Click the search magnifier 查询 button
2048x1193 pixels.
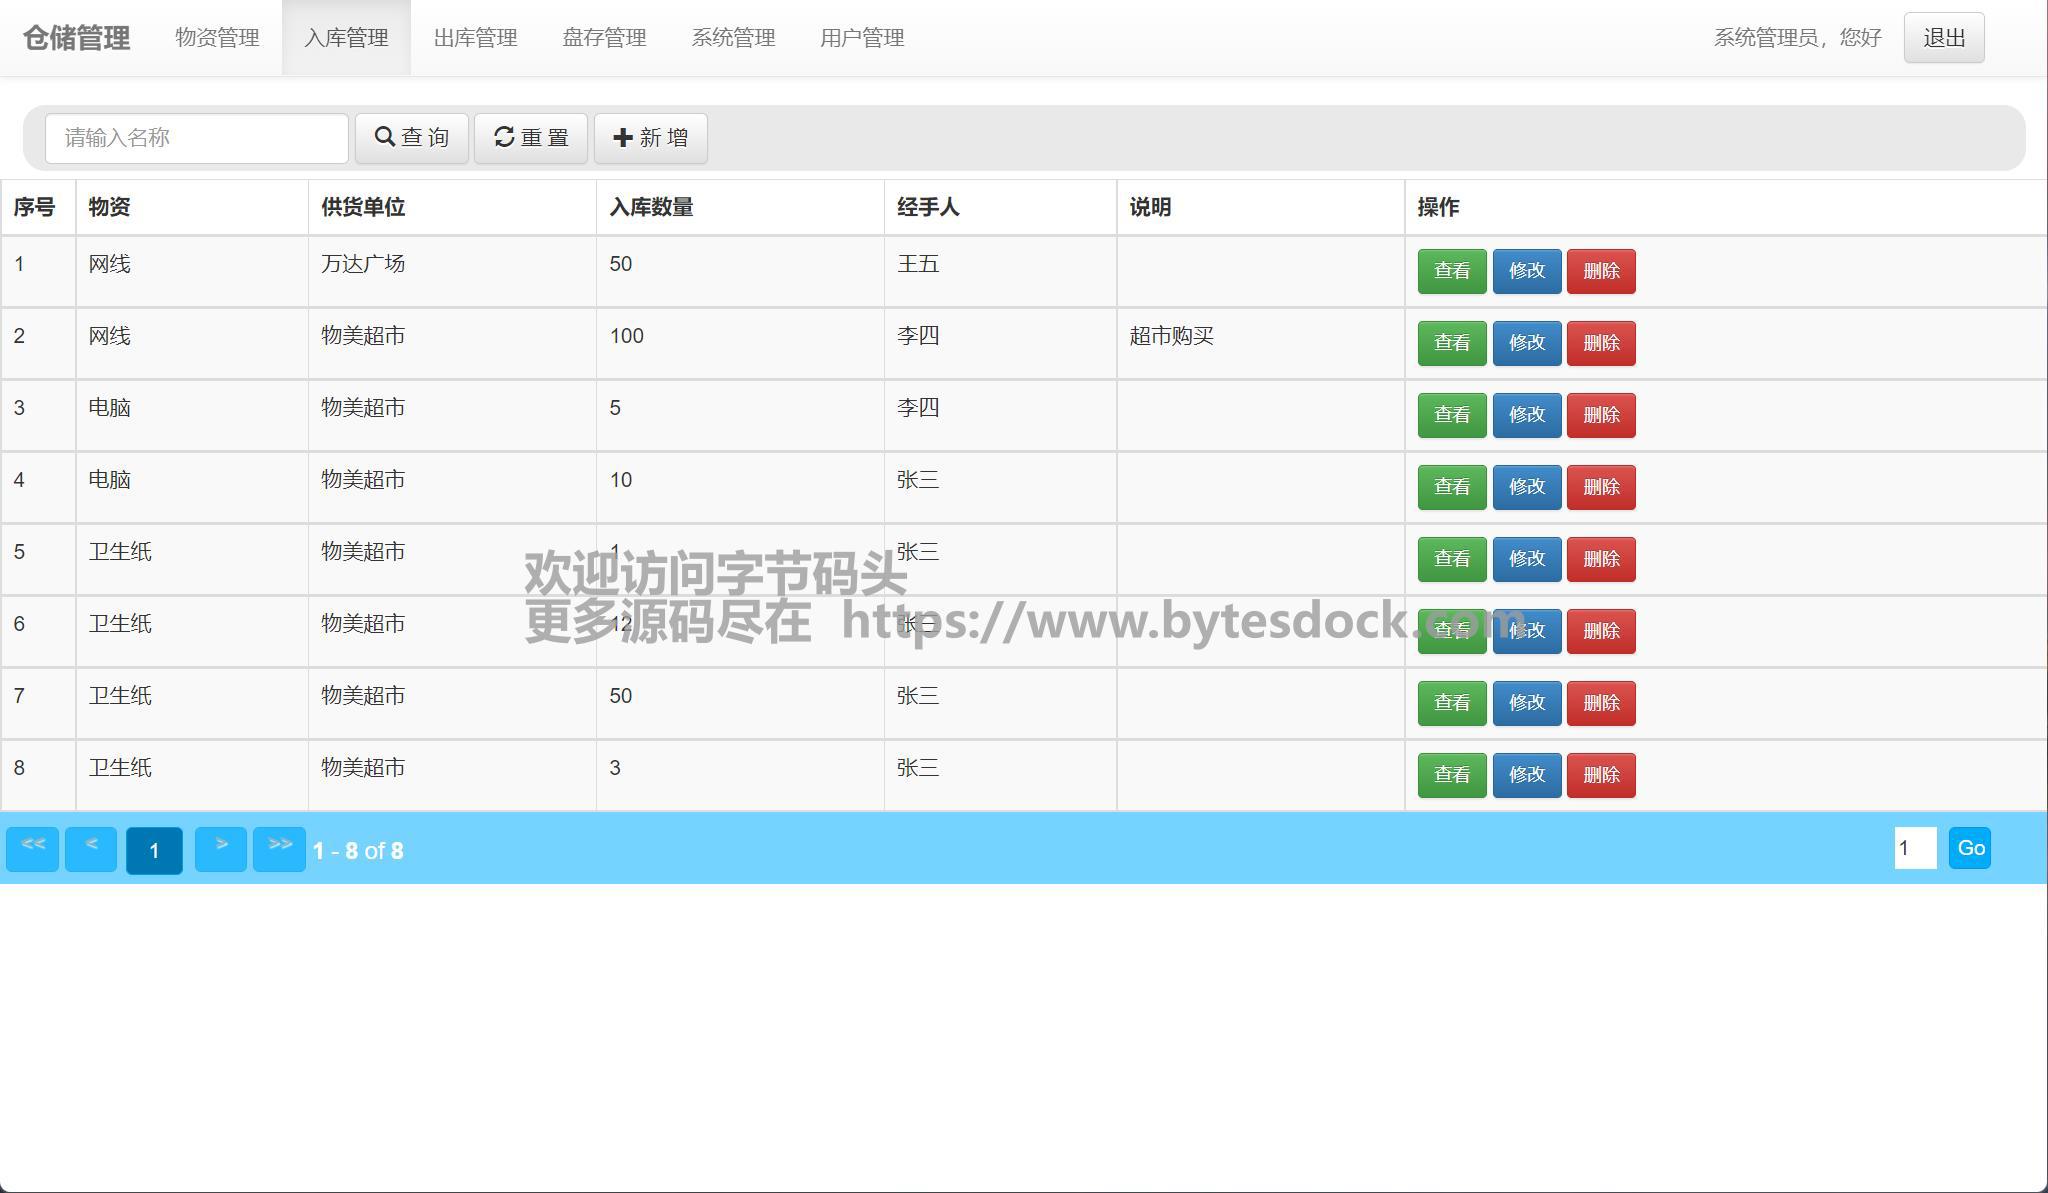click(411, 138)
